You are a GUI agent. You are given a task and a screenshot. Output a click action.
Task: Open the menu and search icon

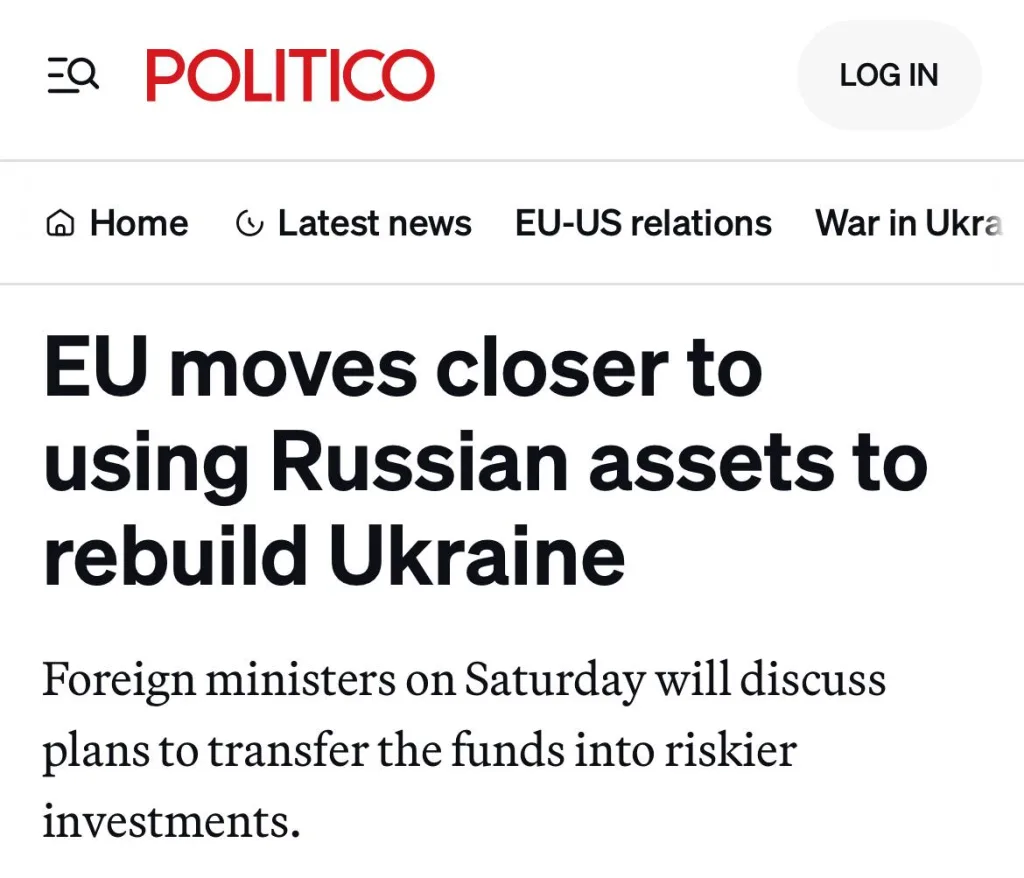point(73,75)
